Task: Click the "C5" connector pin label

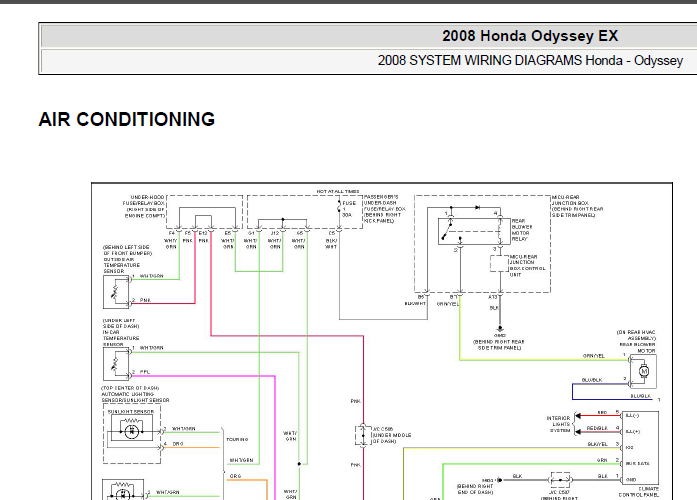Action: (332, 233)
